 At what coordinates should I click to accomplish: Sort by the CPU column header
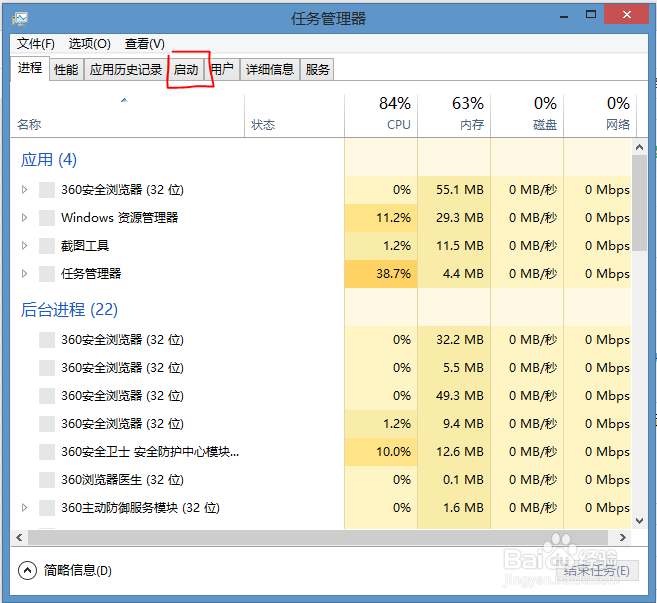tap(381, 116)
